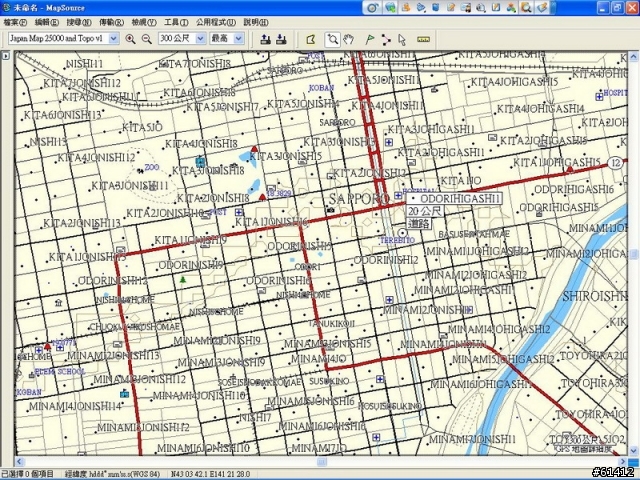This screenshot has height=480, width=640.
Task: Click the Zoom In magnifier button
Action: tap(131, 39)
